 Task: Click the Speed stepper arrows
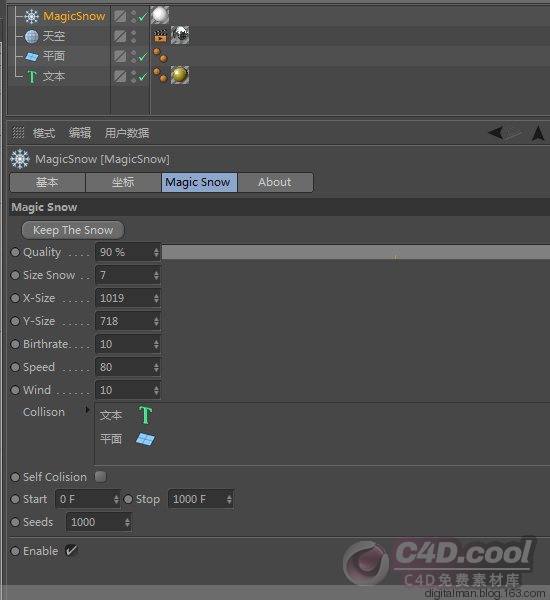[156, 367]
